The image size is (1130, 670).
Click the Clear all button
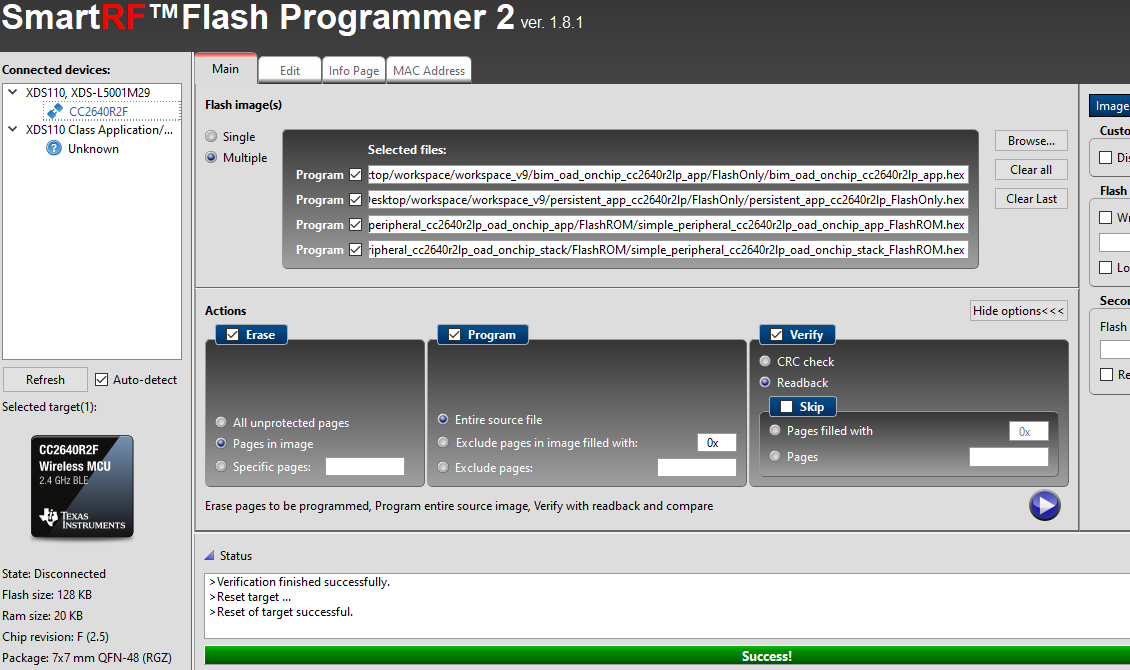pos(1031,169)
